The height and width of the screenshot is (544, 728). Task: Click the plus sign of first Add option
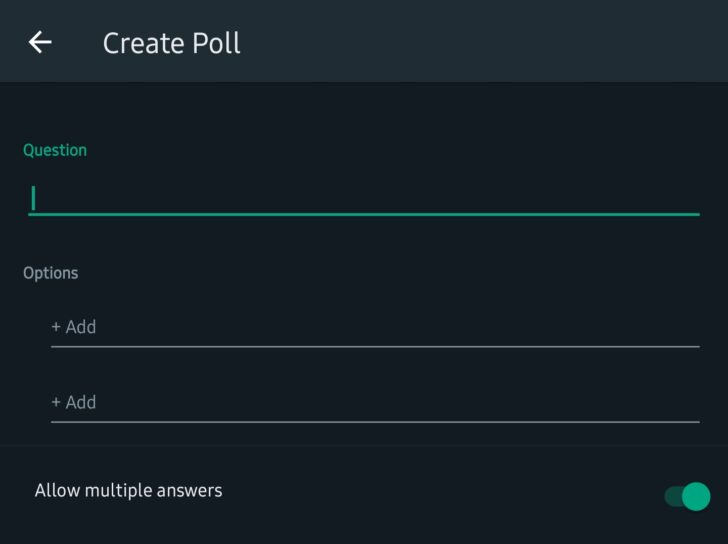56,327
